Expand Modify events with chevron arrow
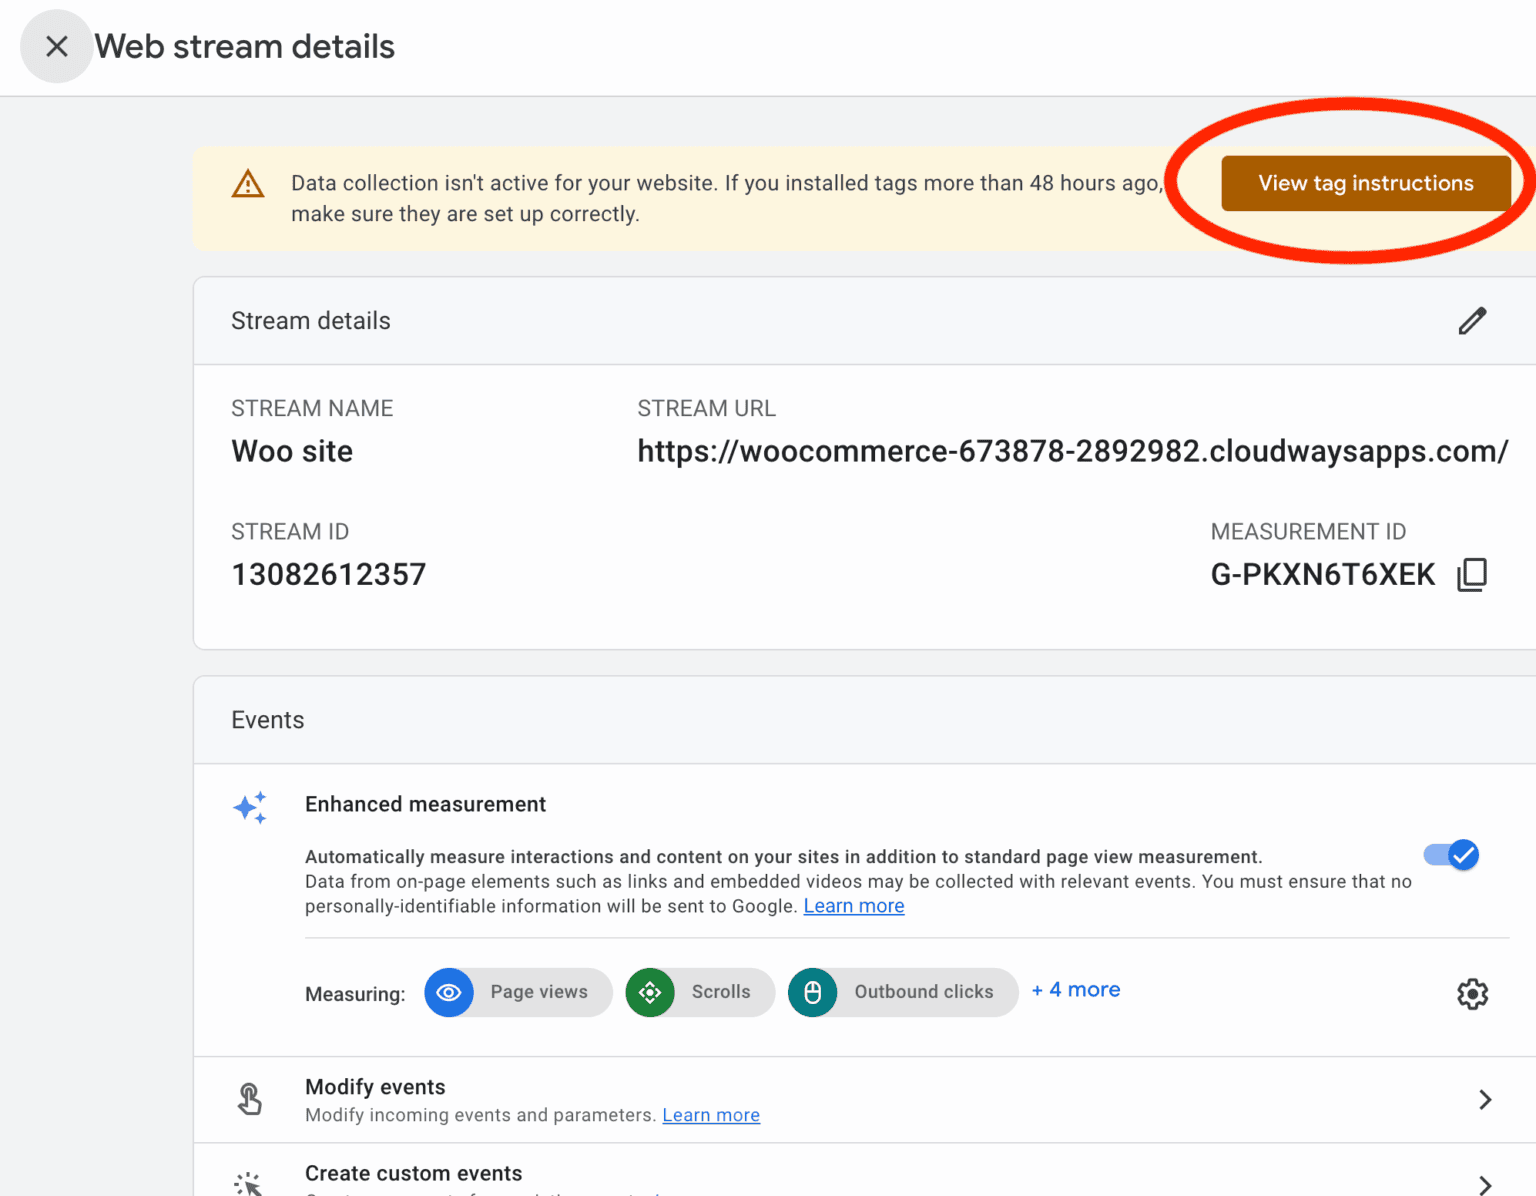Viewport: 1536px width, 1196px height. tap(1485, 1100)
